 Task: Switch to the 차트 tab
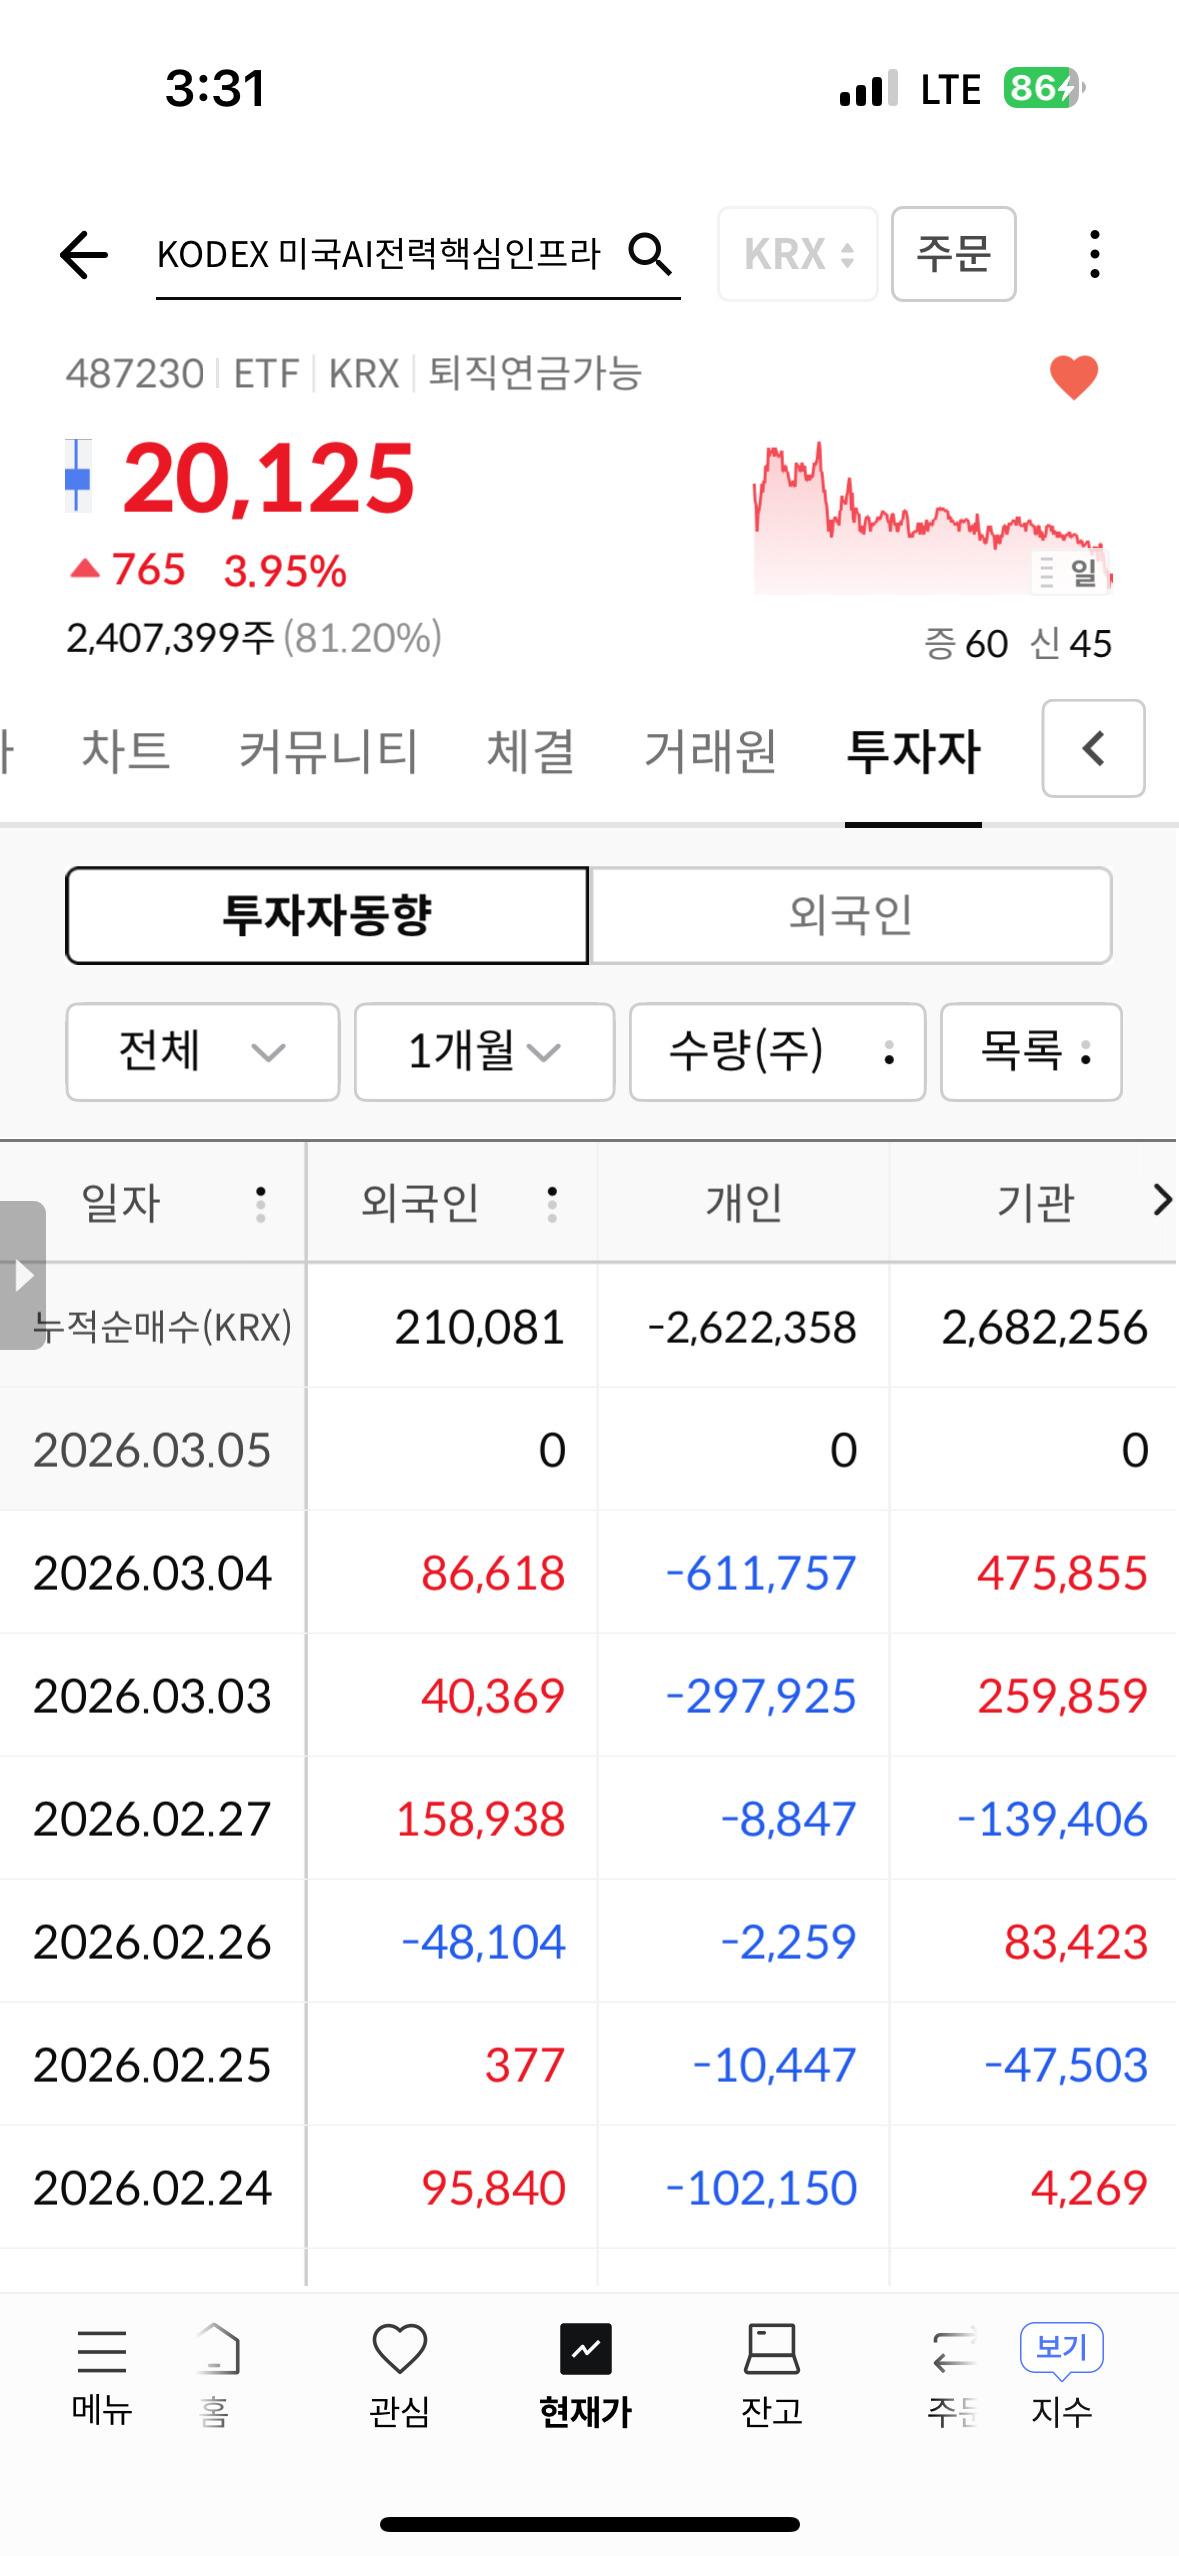point(125,751)
